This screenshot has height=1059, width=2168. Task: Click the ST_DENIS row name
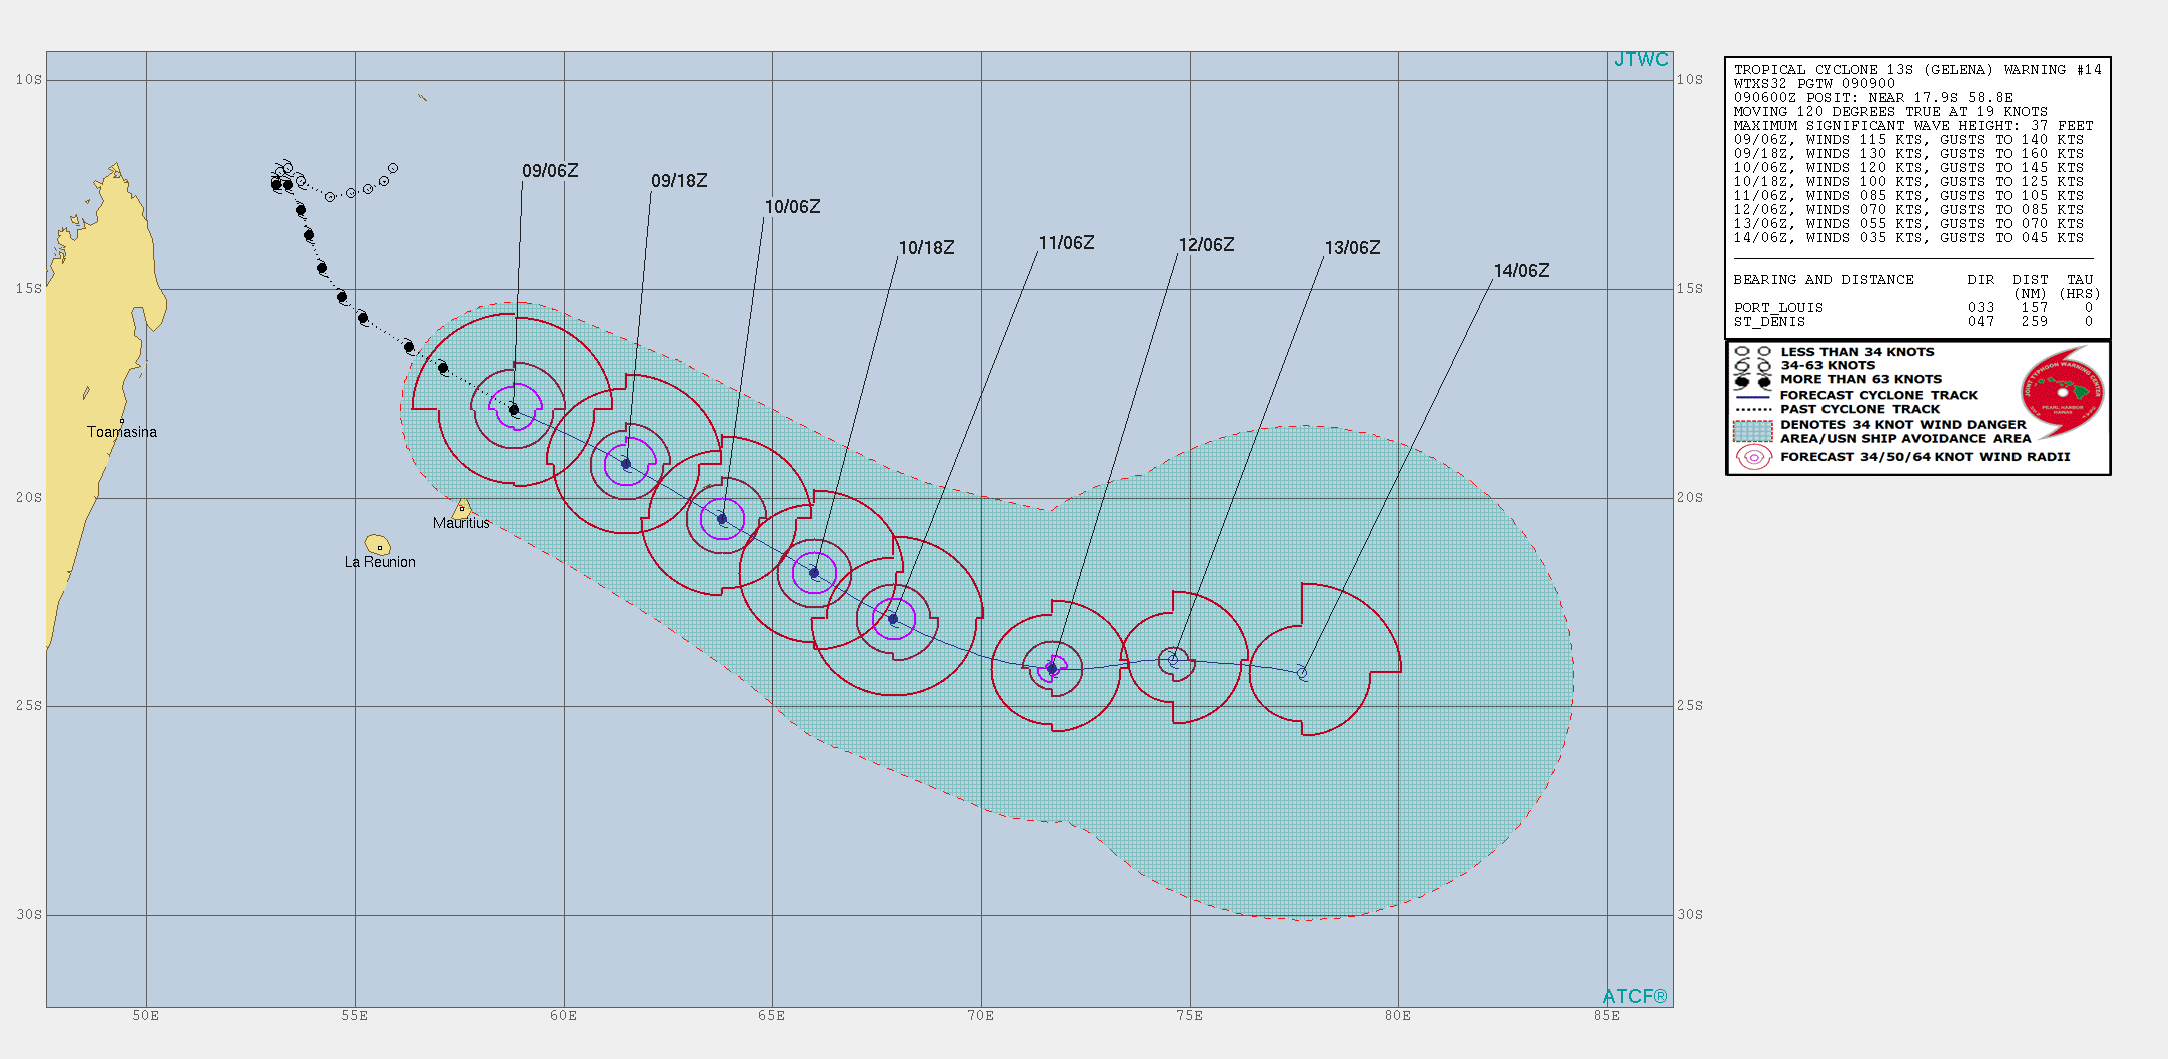point(1769,322)
